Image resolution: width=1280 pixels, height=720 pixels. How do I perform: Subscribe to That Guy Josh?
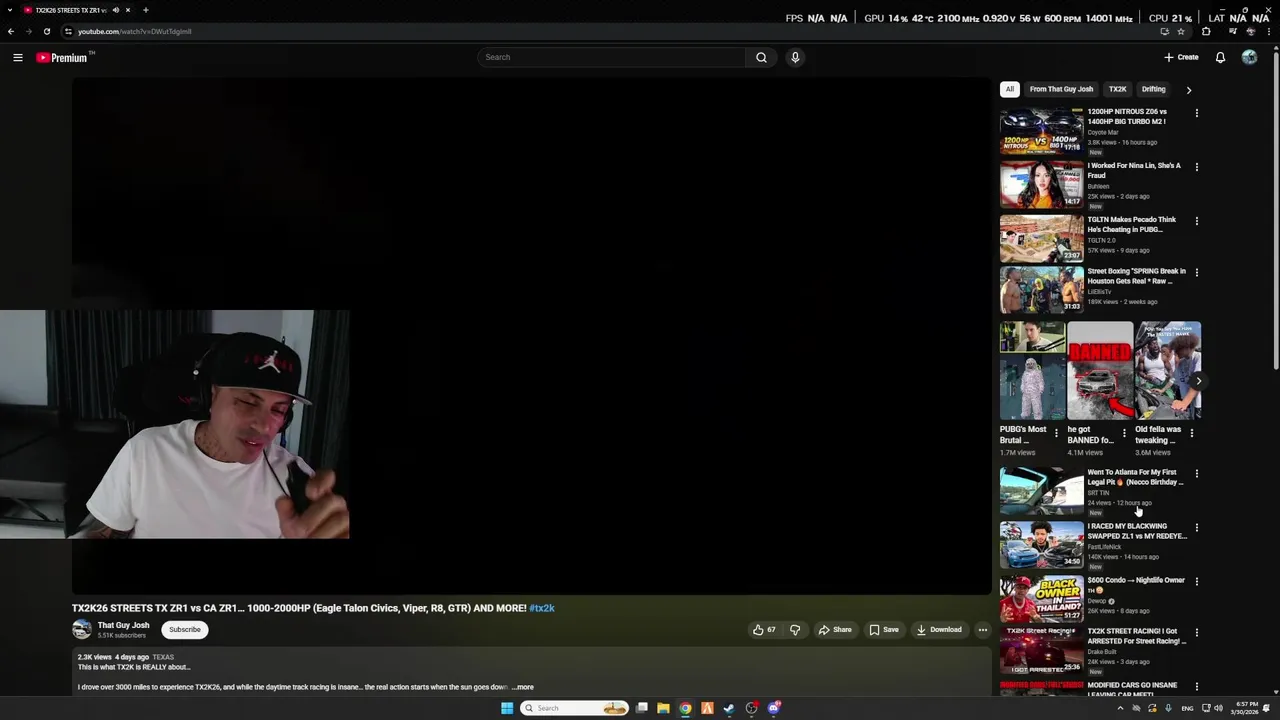185,629
